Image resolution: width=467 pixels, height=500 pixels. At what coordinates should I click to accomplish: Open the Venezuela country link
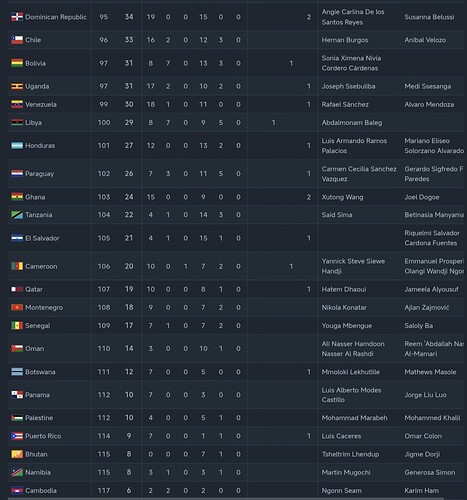(x=41, y=104)
